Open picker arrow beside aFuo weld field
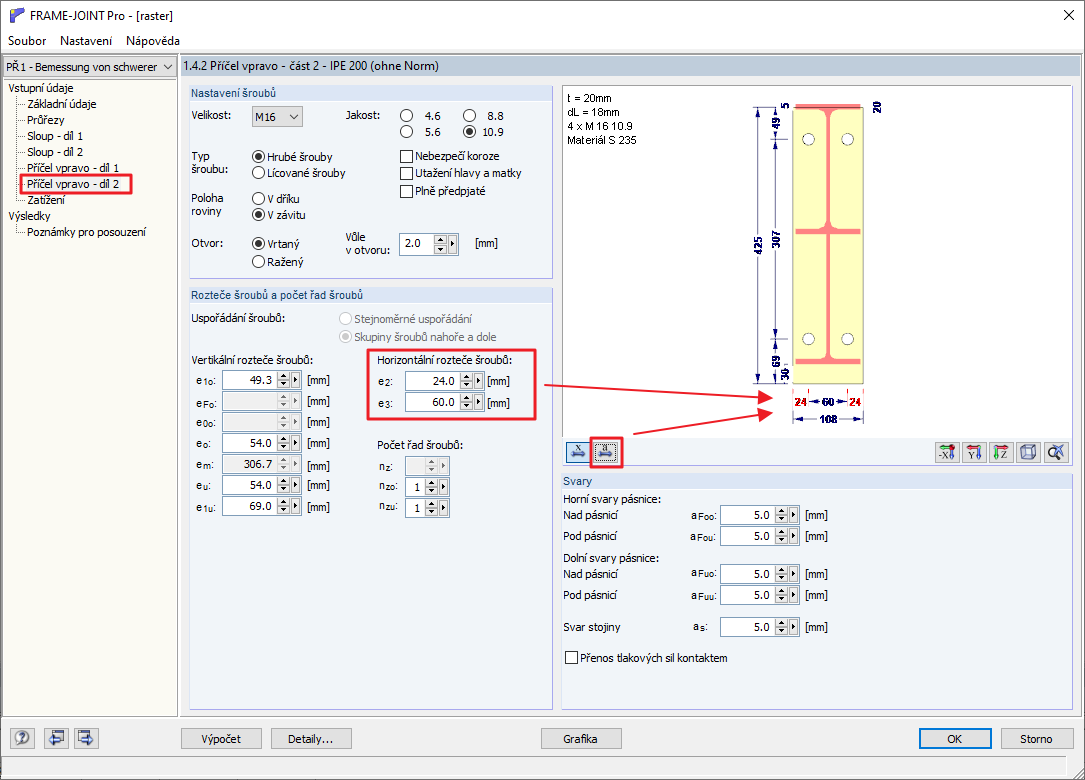 coord(794,574)
